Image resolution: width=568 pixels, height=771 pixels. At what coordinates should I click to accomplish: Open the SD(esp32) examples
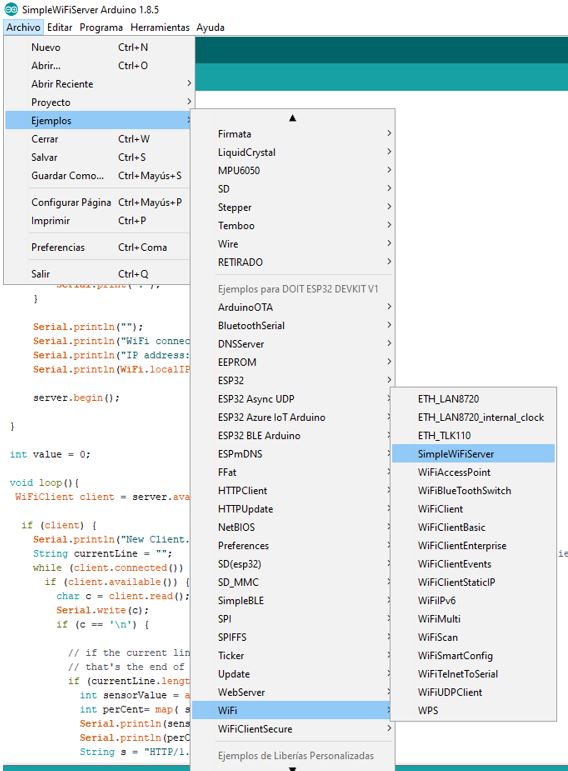tap(293, 564)
